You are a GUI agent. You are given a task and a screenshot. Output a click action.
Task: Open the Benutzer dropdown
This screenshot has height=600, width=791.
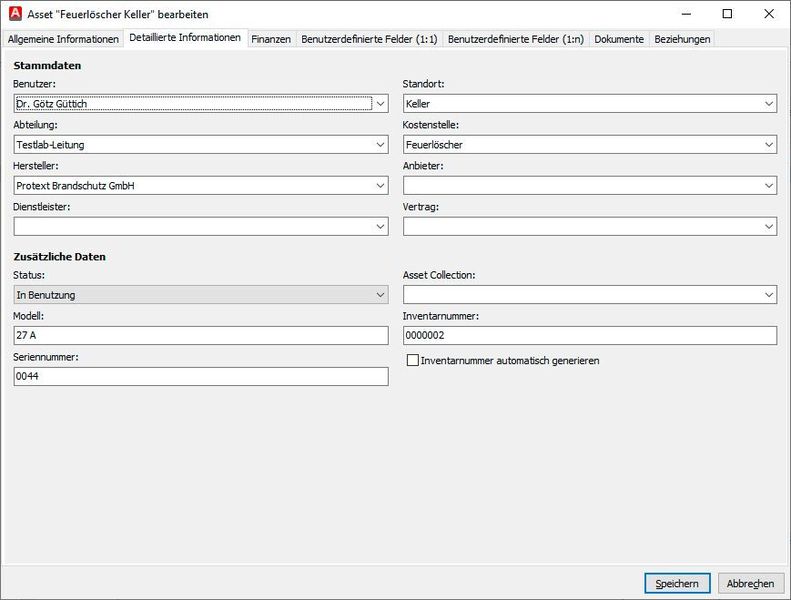coord(380,103)
